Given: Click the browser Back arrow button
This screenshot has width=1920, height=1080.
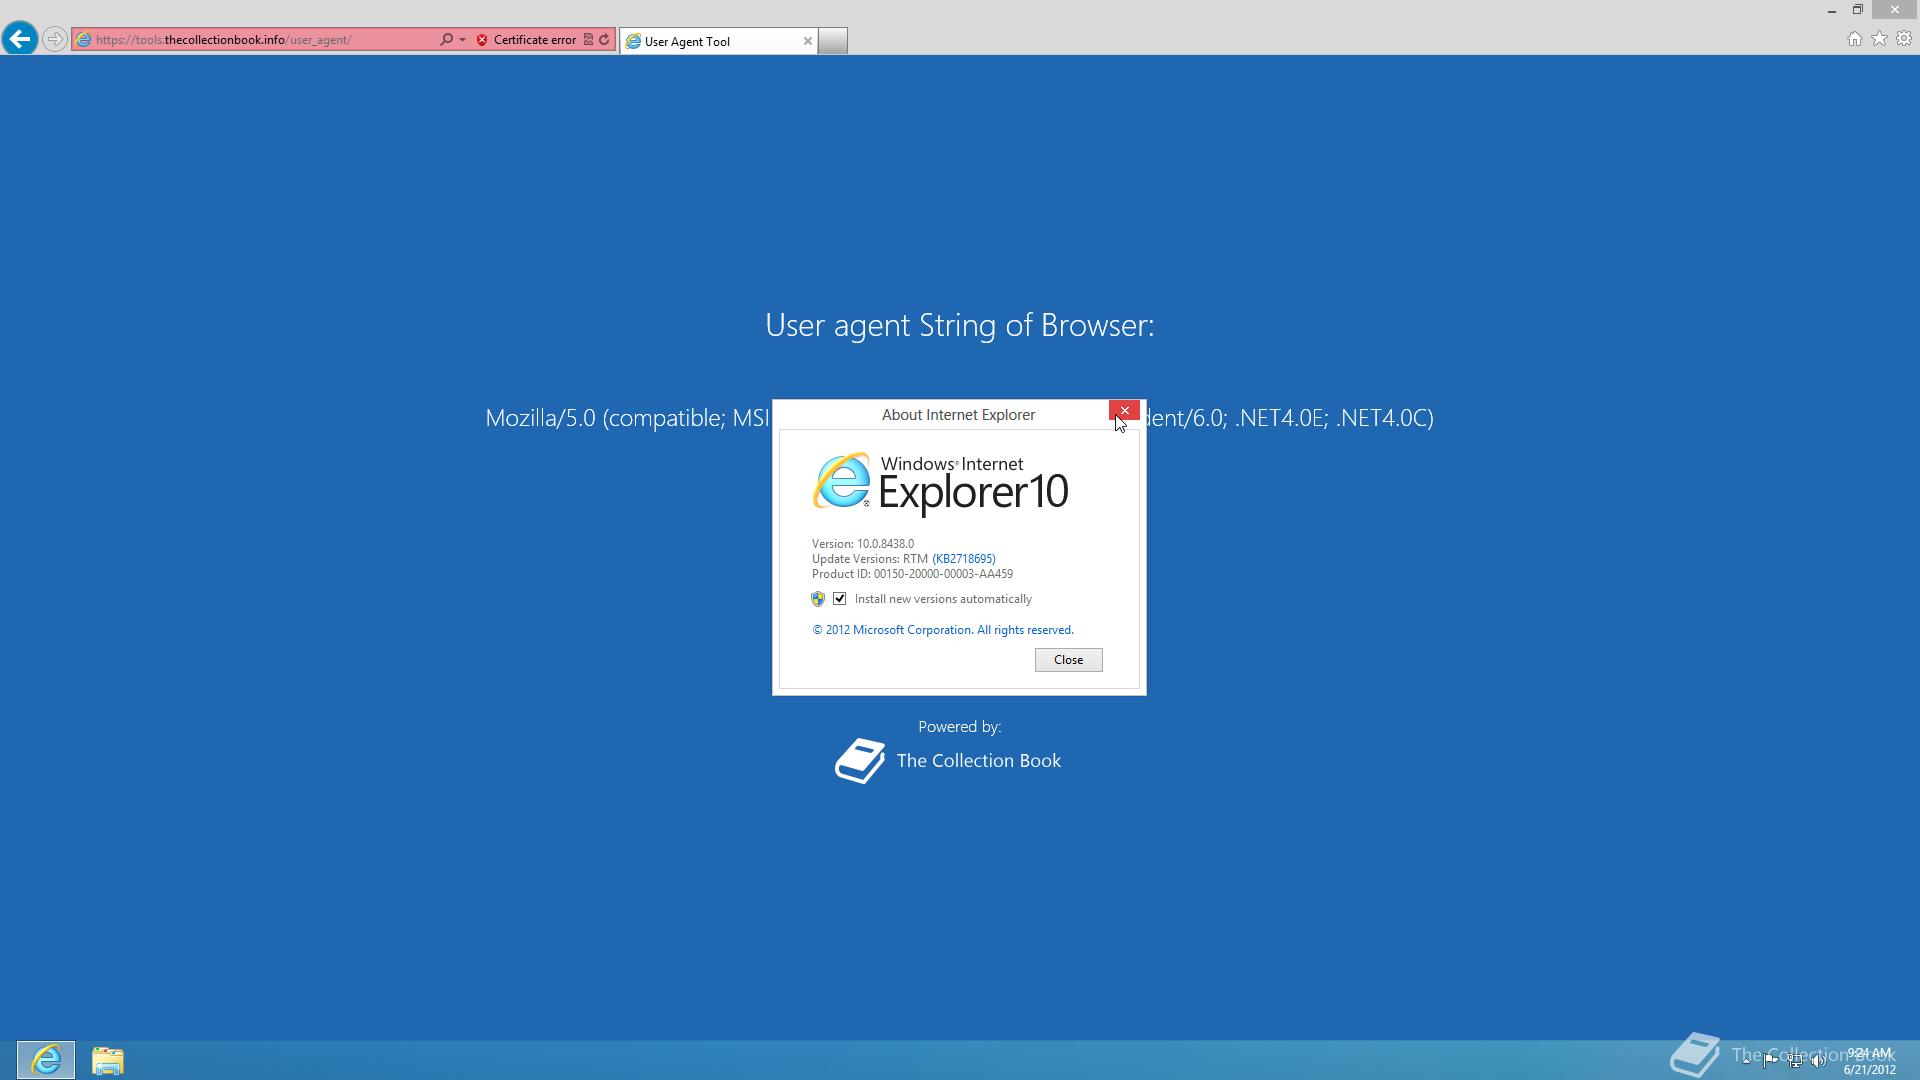Looking at the screenshot, I should (20, 39).
